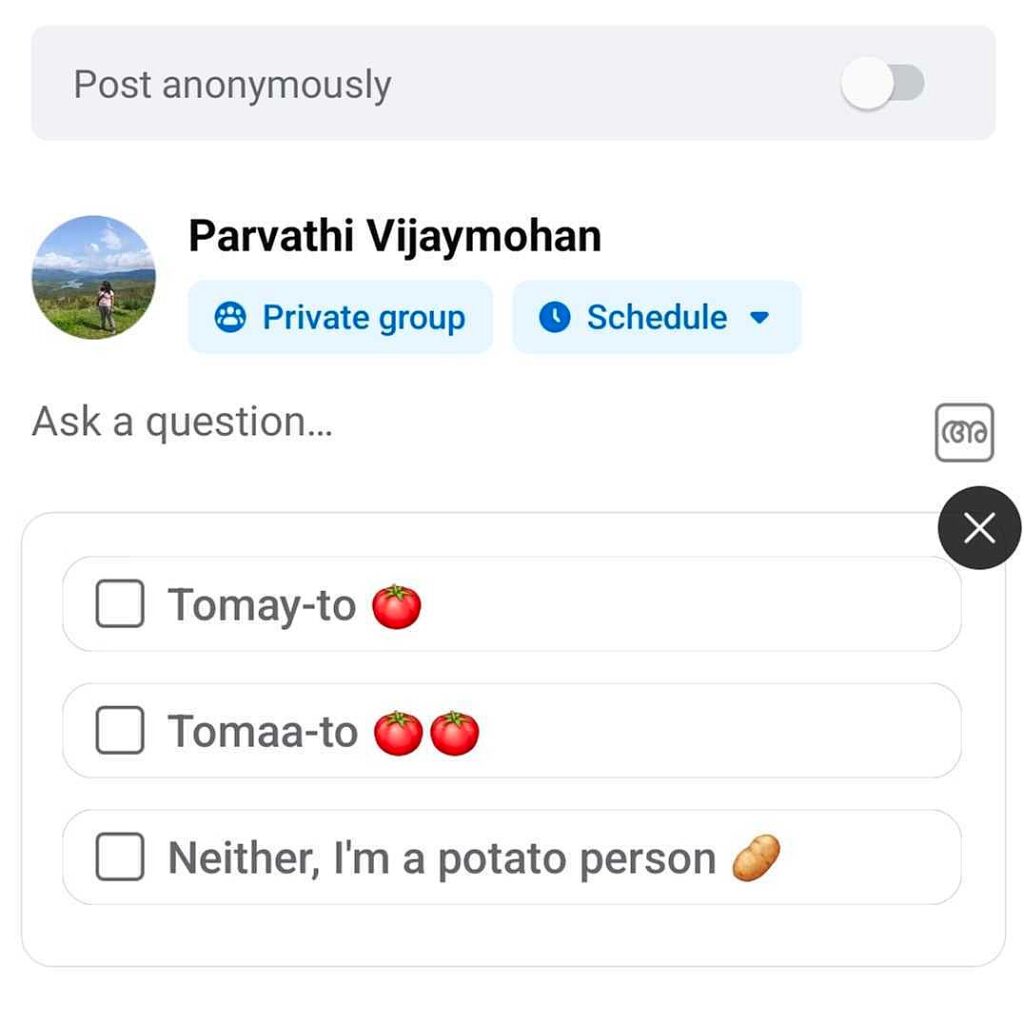Check the Tomay-to checkbox

120,605
